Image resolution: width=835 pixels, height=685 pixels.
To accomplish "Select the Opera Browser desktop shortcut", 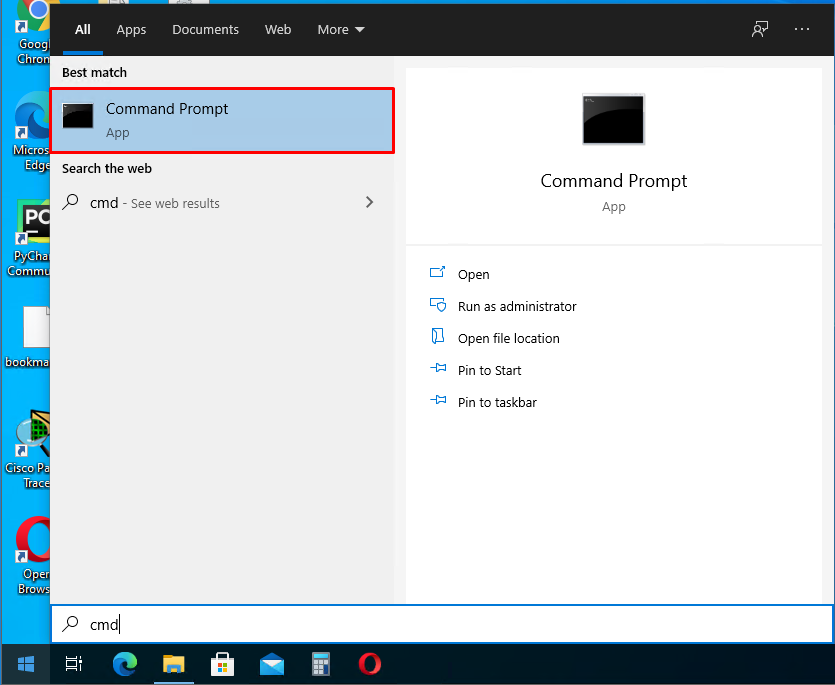I will click(32, 556).
